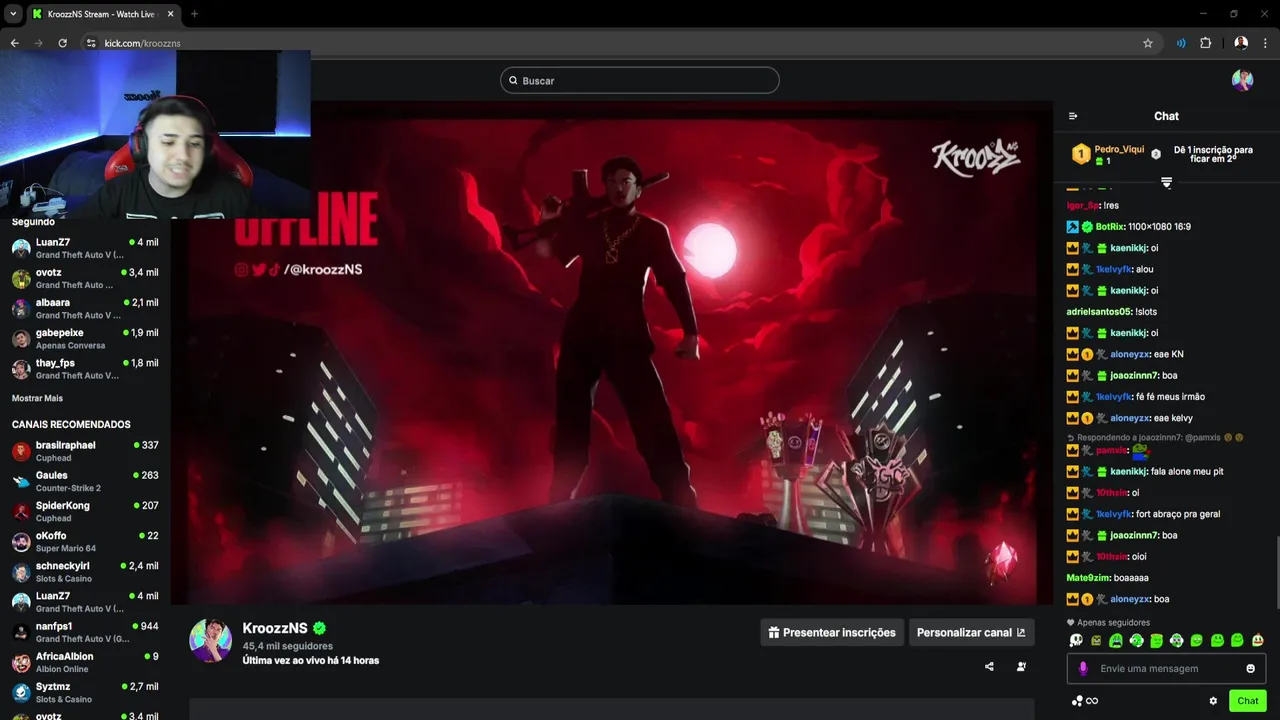Open albaara channel in sidebar

(x=85, y=308)
